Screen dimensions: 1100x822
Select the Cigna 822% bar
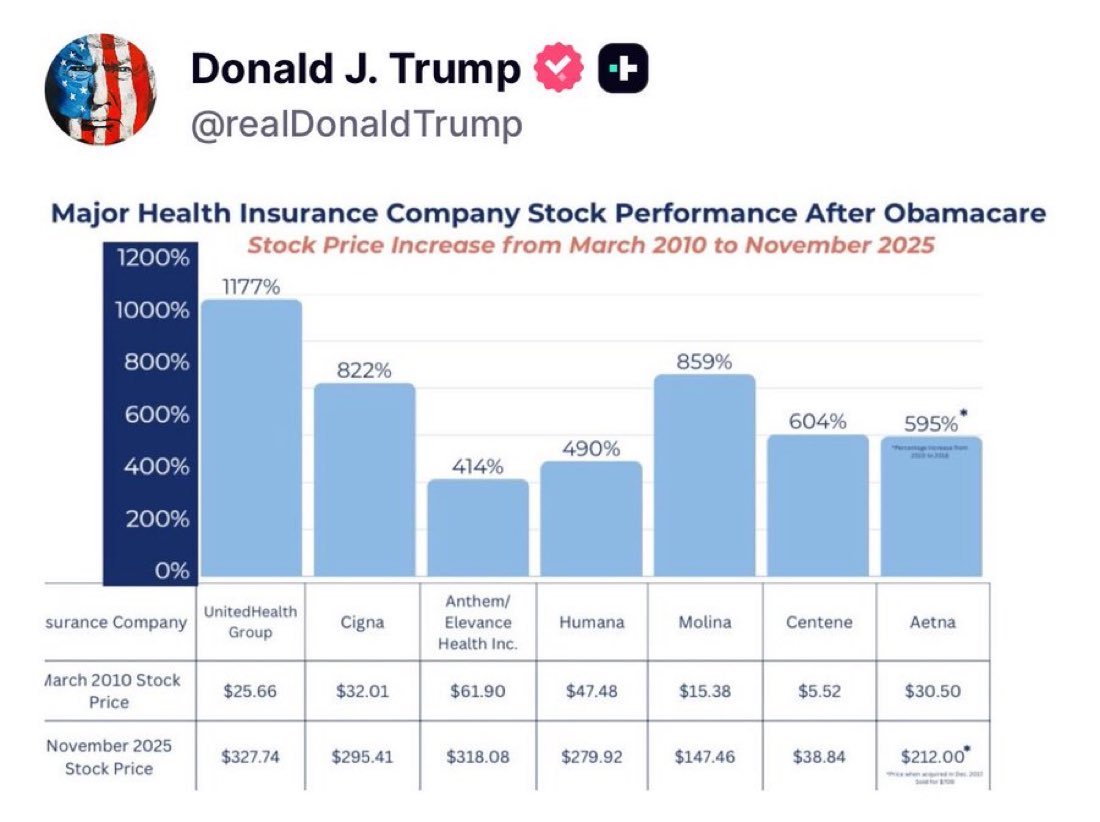pyautogui.click(x=364, y=480)
